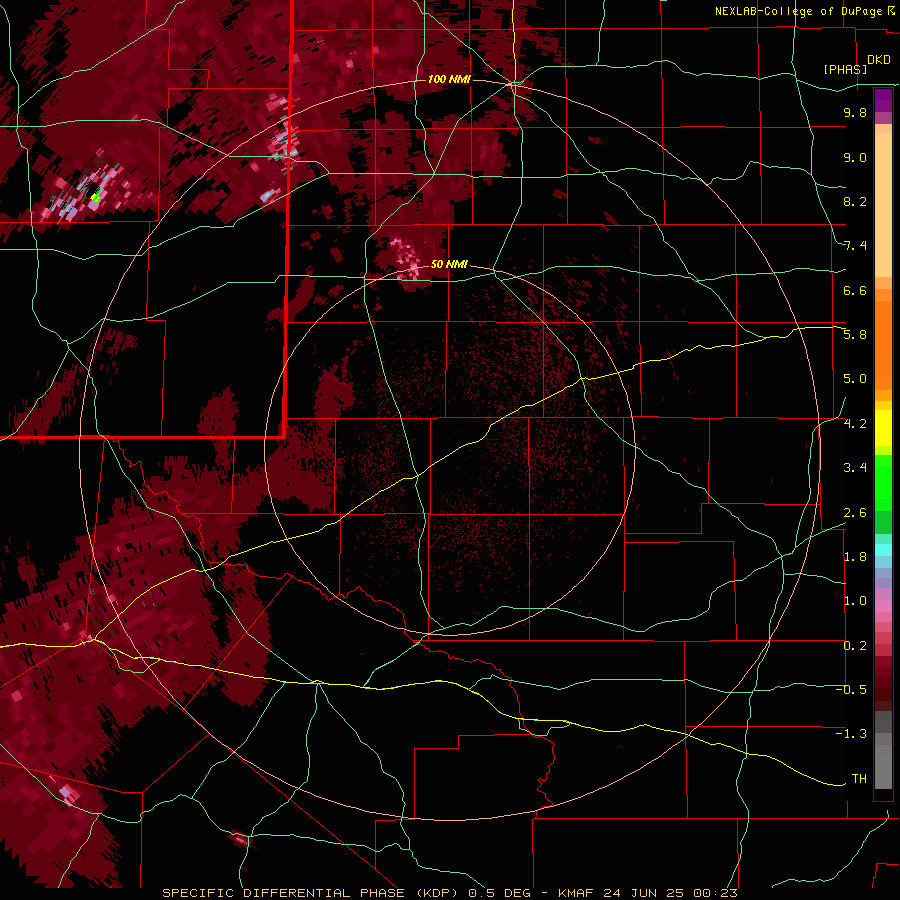Click the yellow segment of the color bar
The width and height of the screenshot is (900, 900).
point(883,428)
